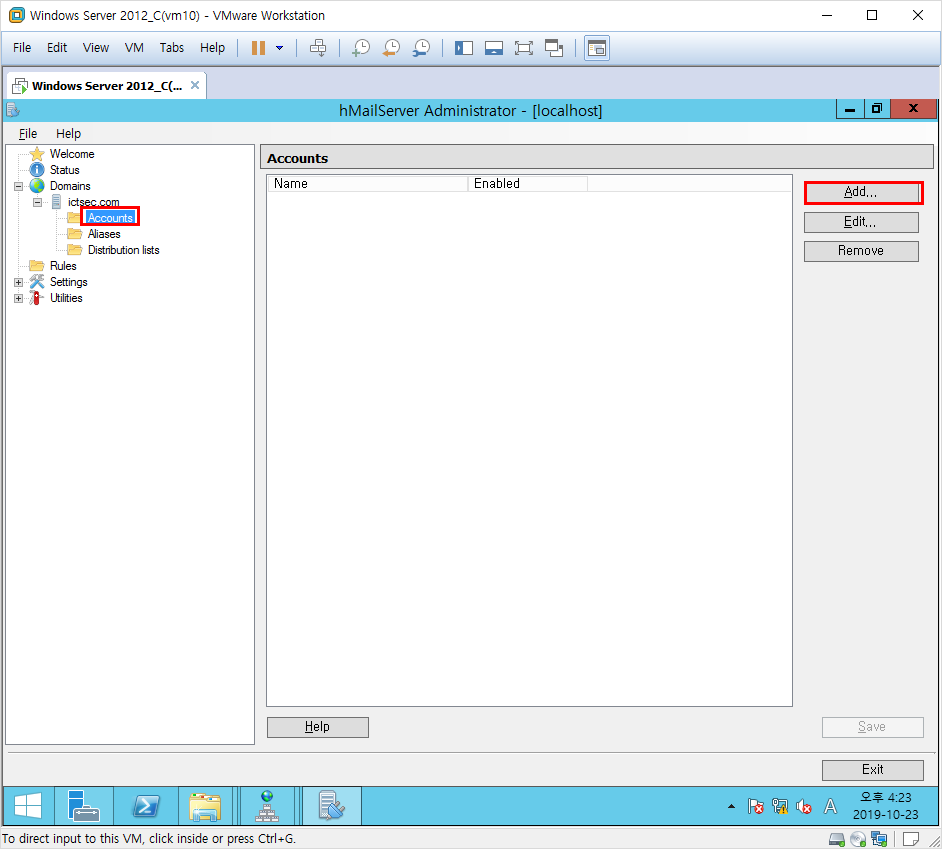The width and height of the screenshot is (942, 849).
Task: Click the Action Center flag icon
Action: click(756, 806)
